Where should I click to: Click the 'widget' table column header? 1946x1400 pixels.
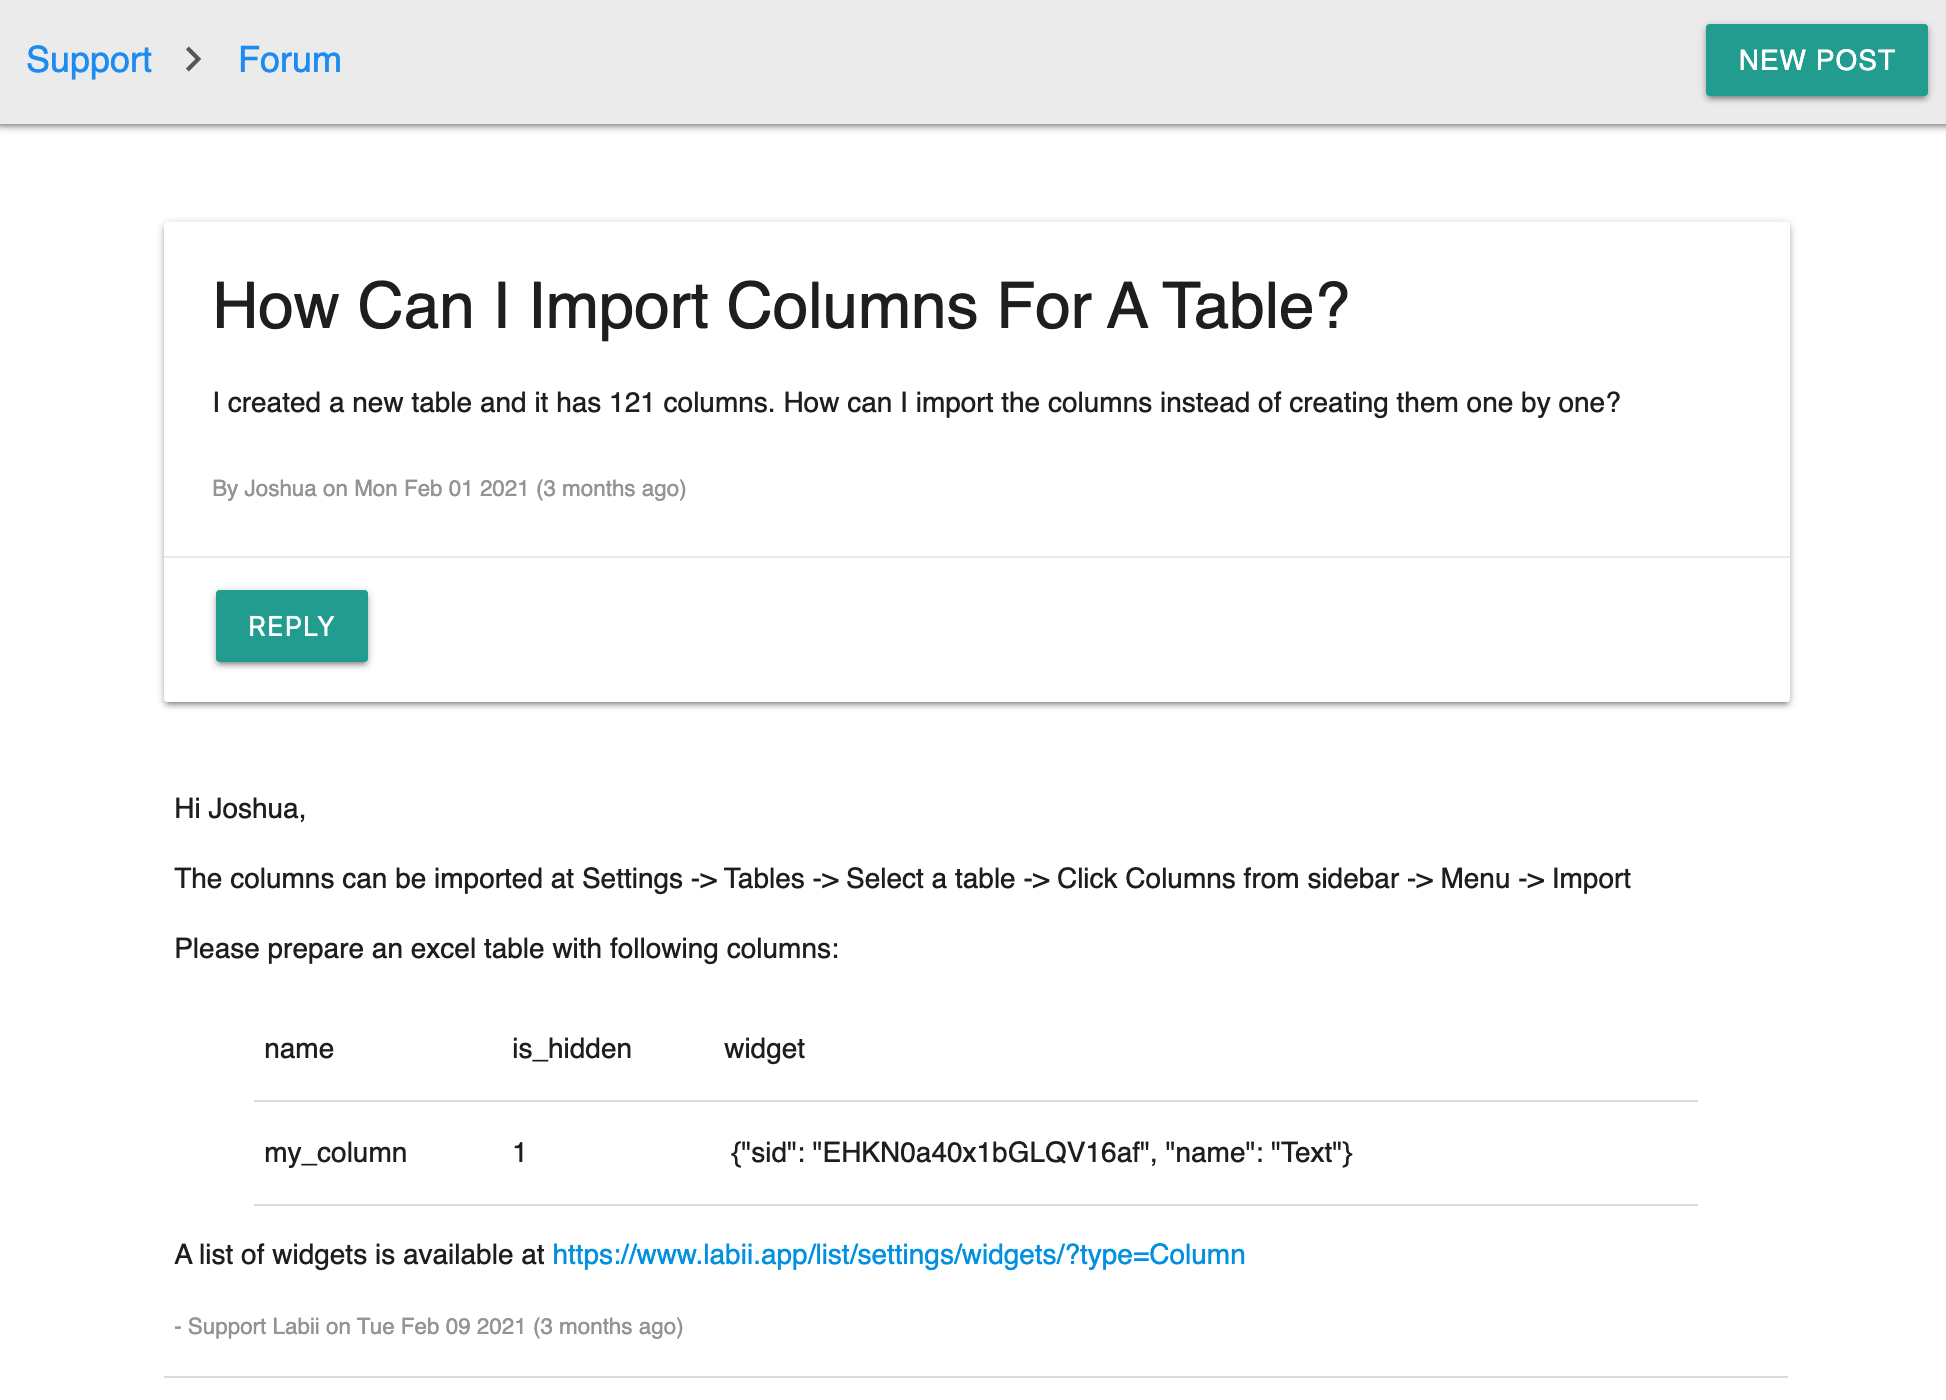pyautogui.click(x=764, y=1049)
